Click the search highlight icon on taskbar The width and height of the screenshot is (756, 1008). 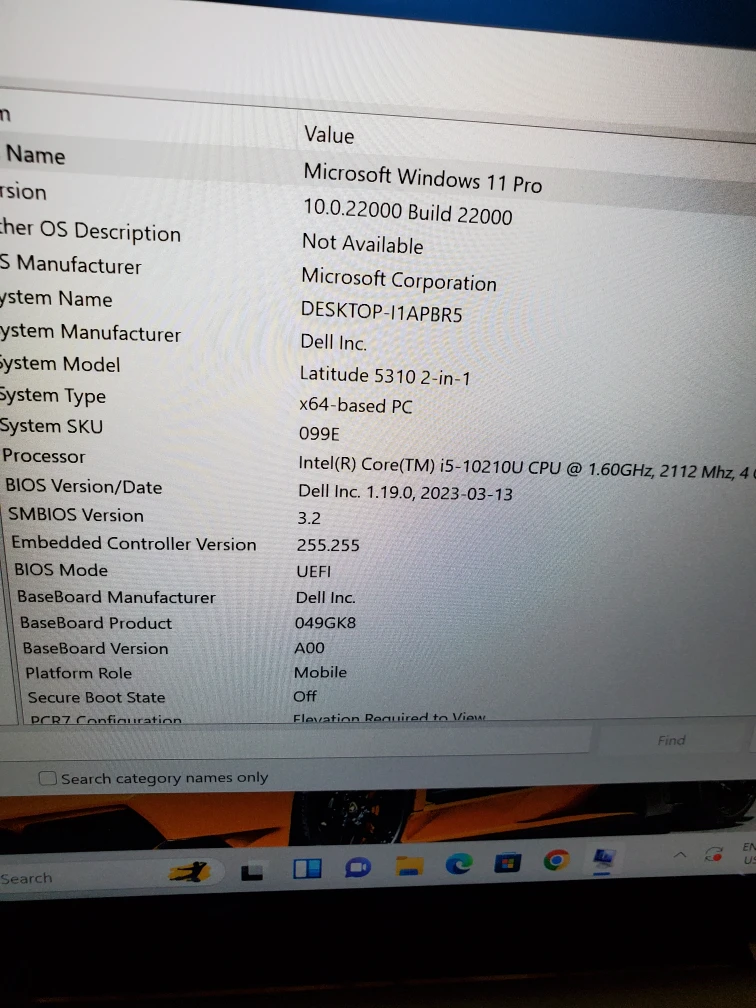tap(189, 872)
